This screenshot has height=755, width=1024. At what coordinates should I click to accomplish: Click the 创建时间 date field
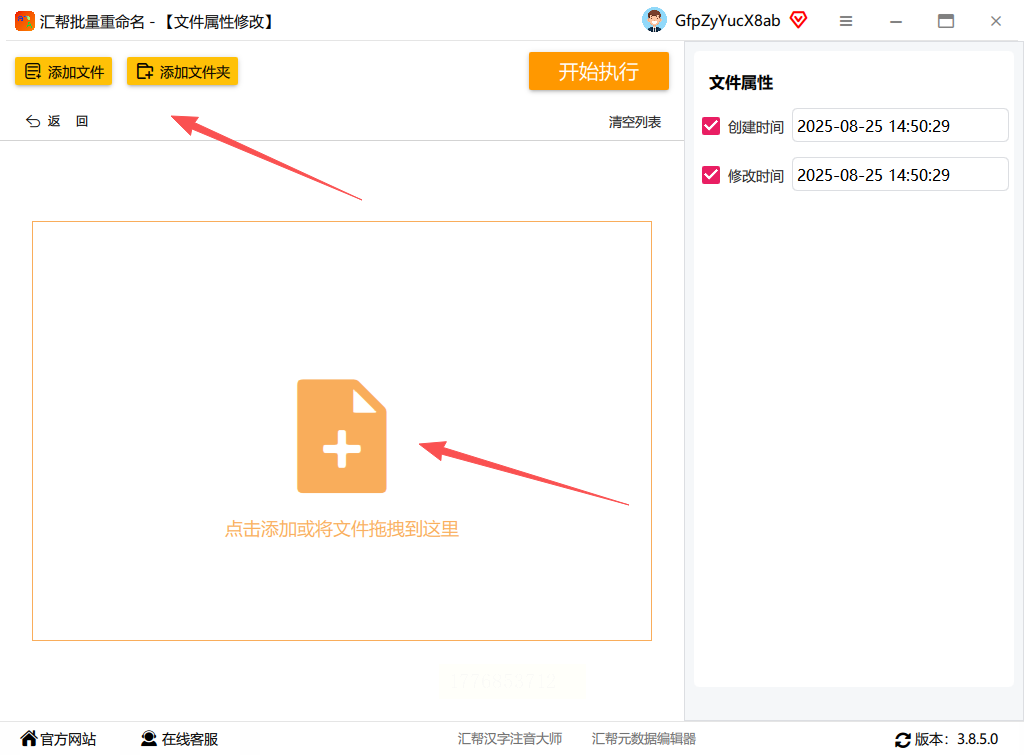[900, 125]
